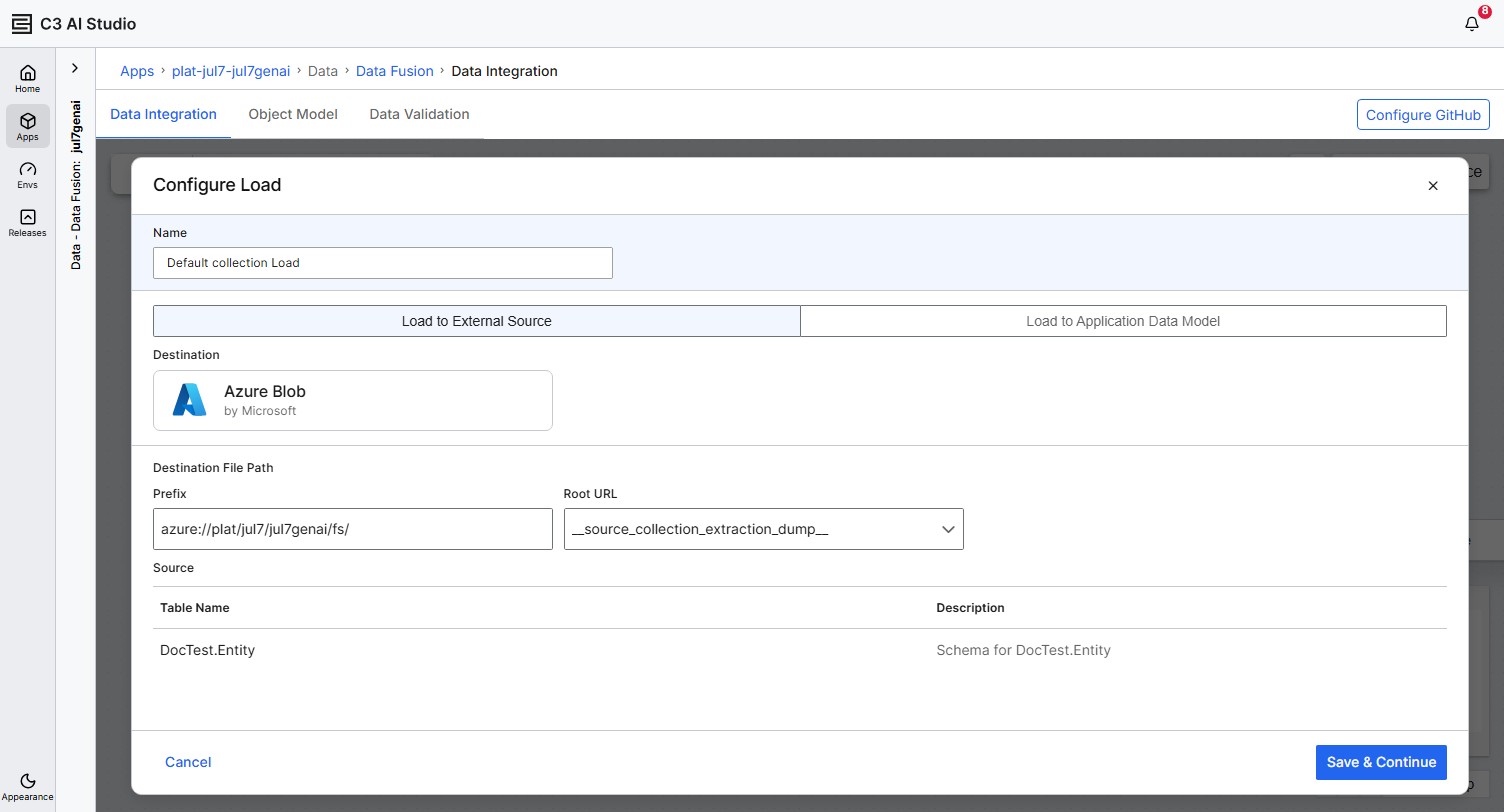
Task: Select the DocTest.Entity table row
Action: tap(800, 650)
